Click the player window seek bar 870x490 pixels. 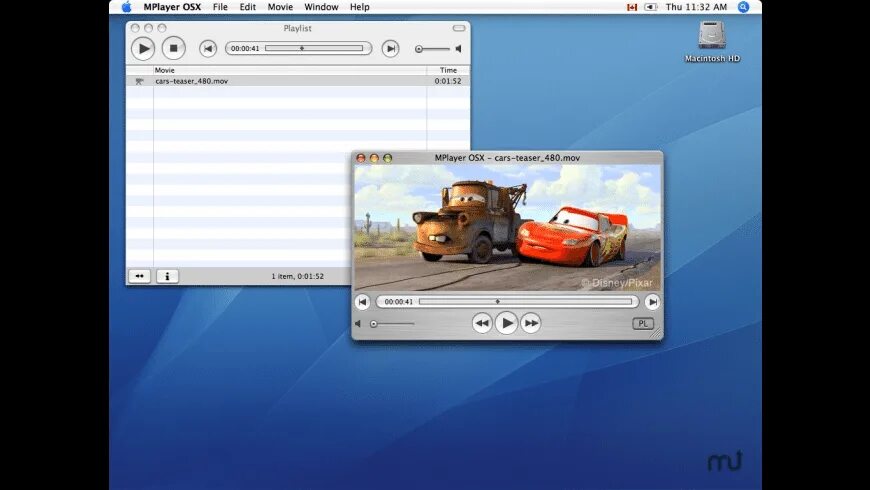[x=525, y=301]
